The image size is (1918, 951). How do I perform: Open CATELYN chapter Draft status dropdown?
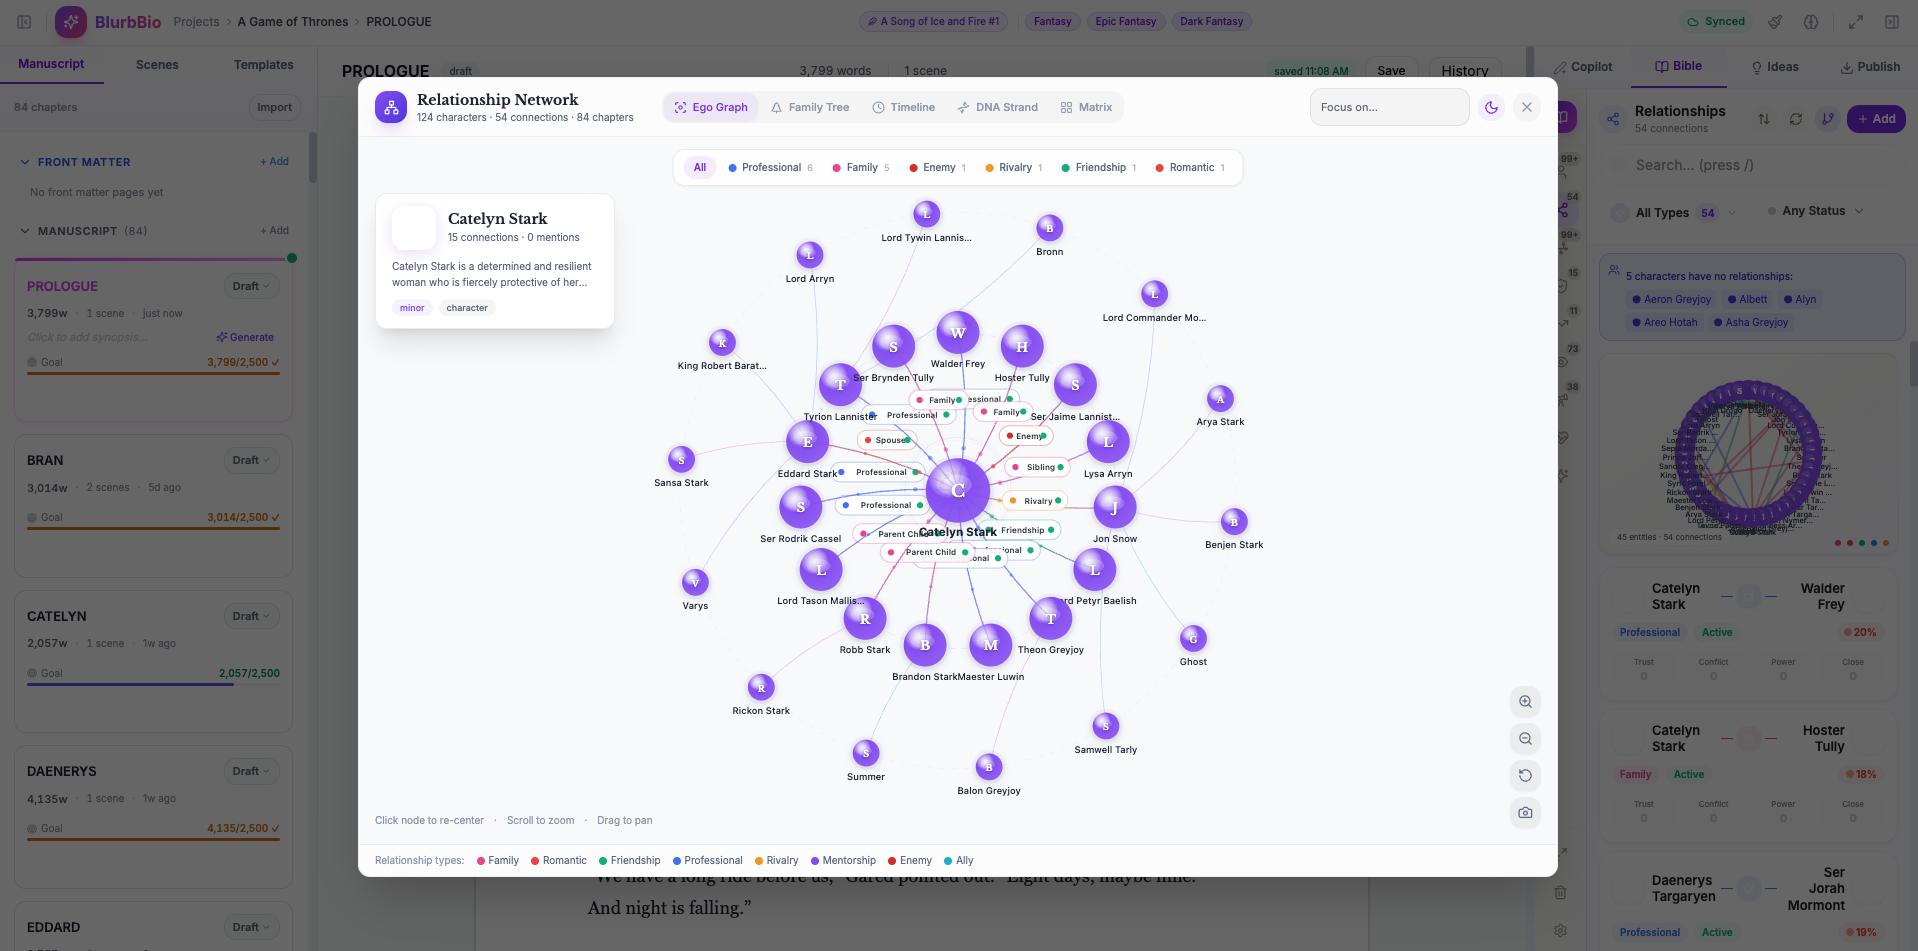pyautogui.click(x=251, y=616)
